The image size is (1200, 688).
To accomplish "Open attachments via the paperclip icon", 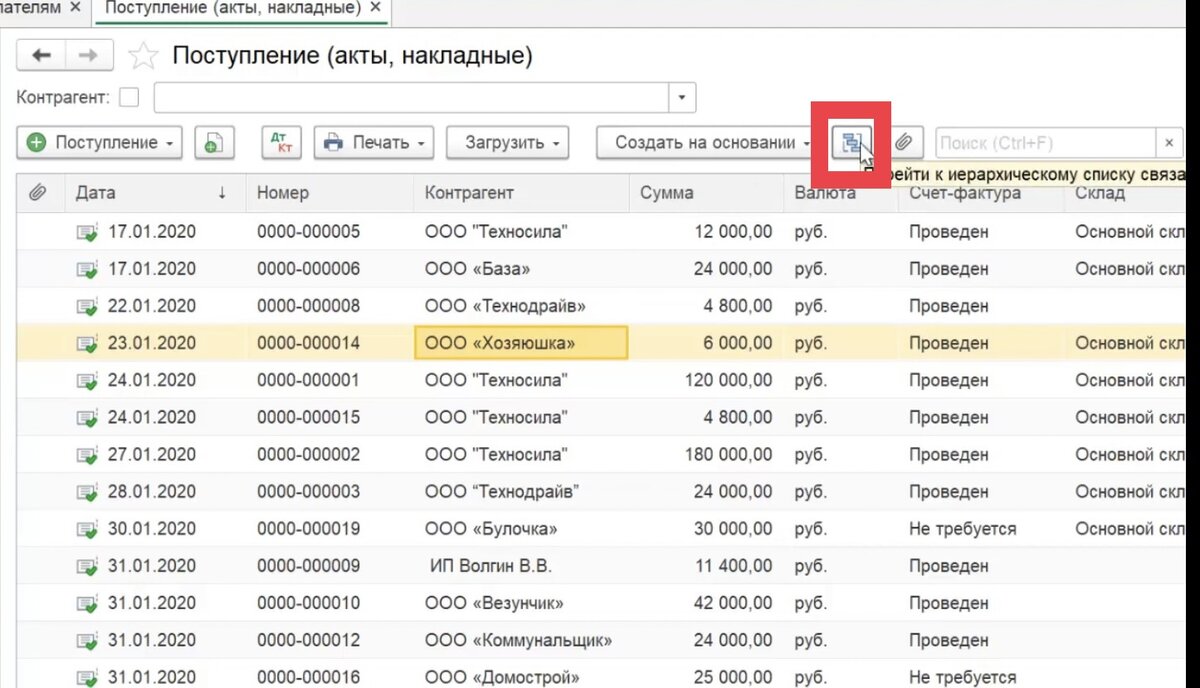I will coord(908,142).
